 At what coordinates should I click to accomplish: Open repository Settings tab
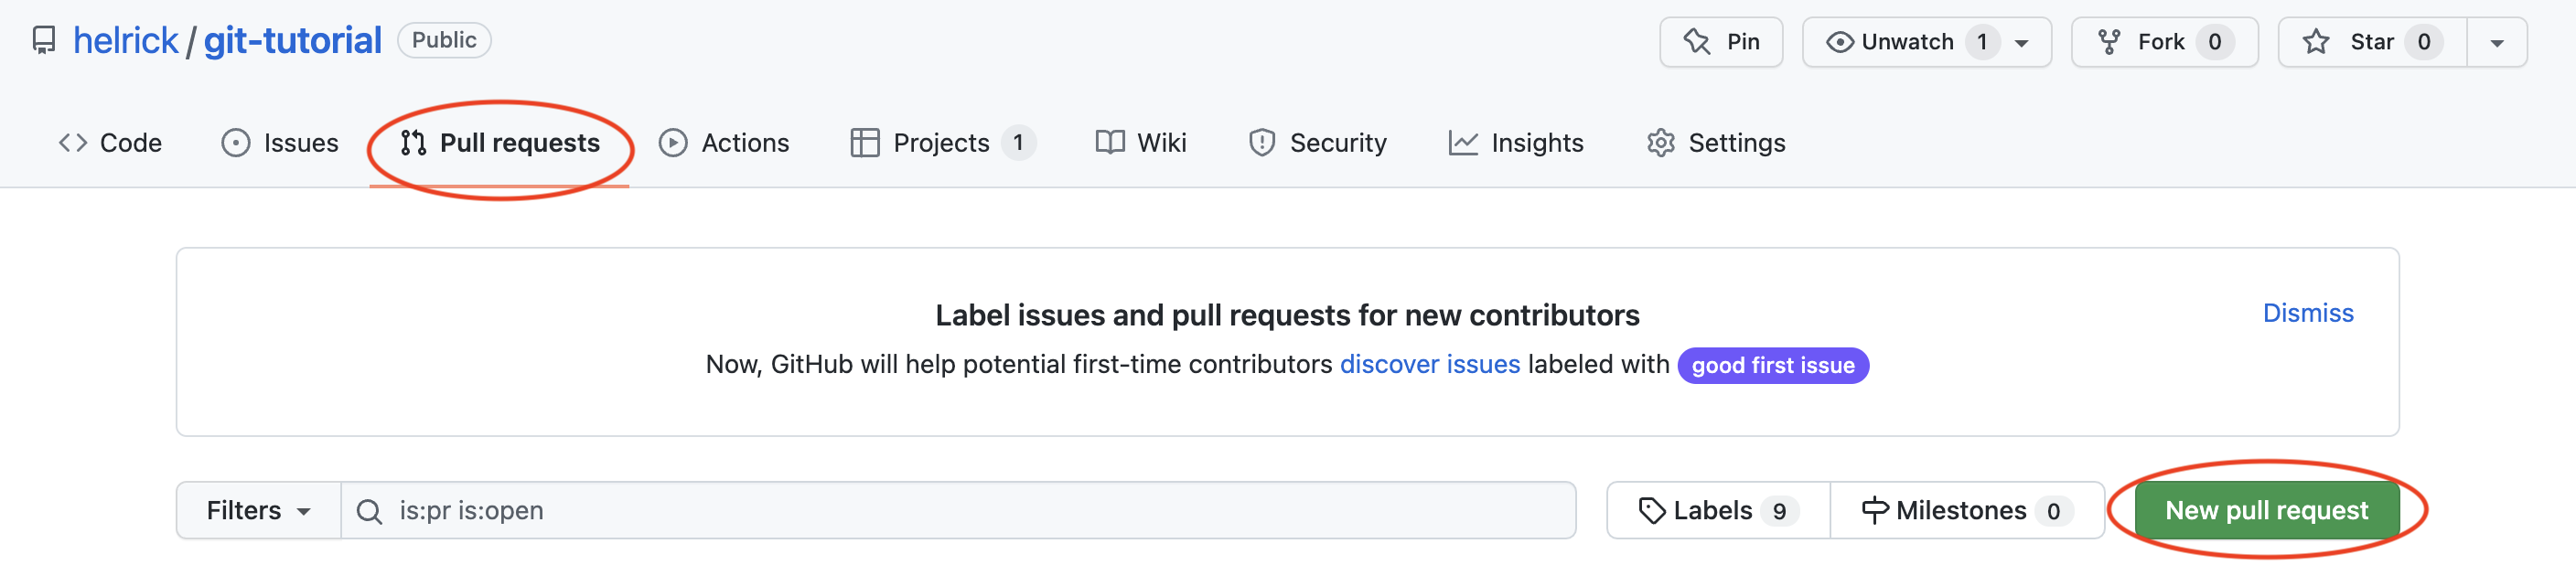point(1716,143)
